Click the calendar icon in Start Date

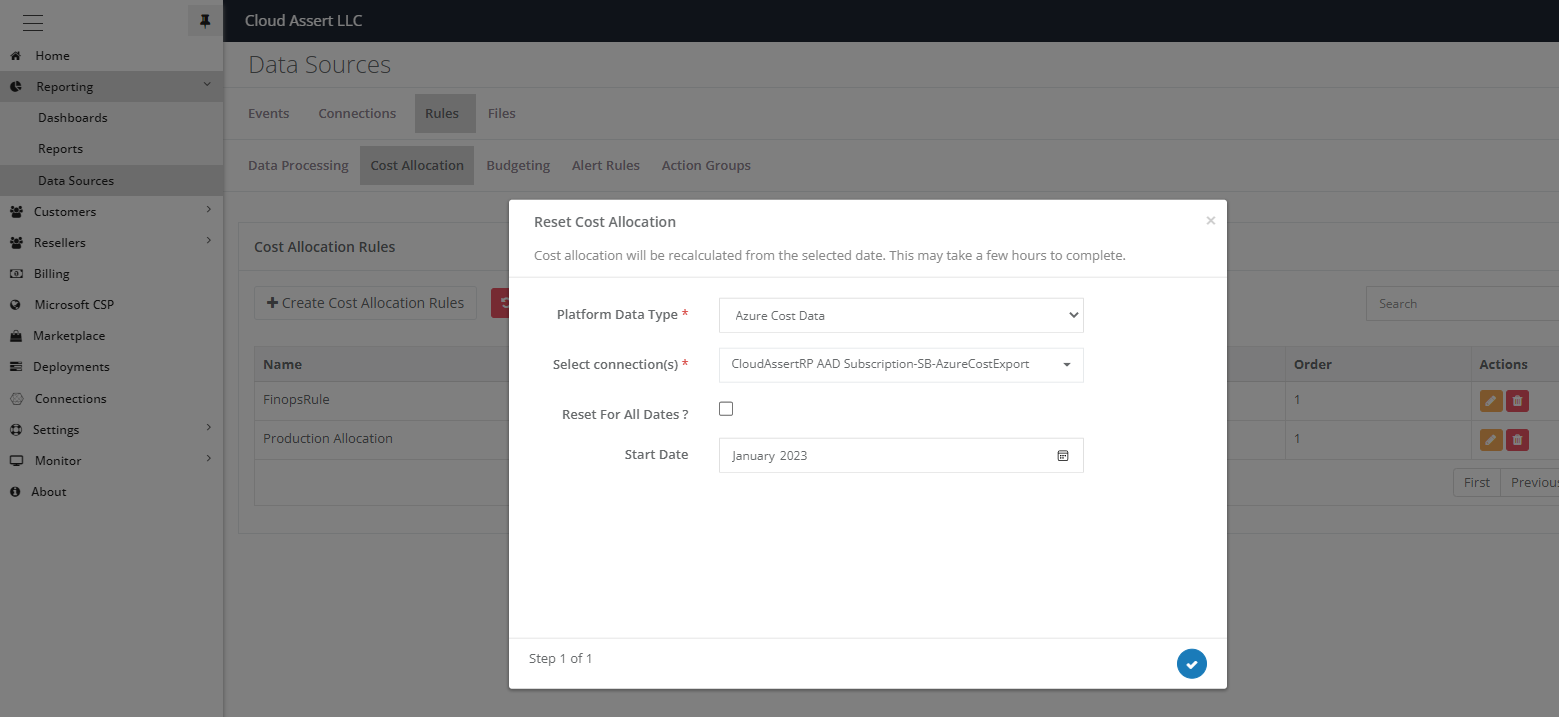click(1063, 456)
